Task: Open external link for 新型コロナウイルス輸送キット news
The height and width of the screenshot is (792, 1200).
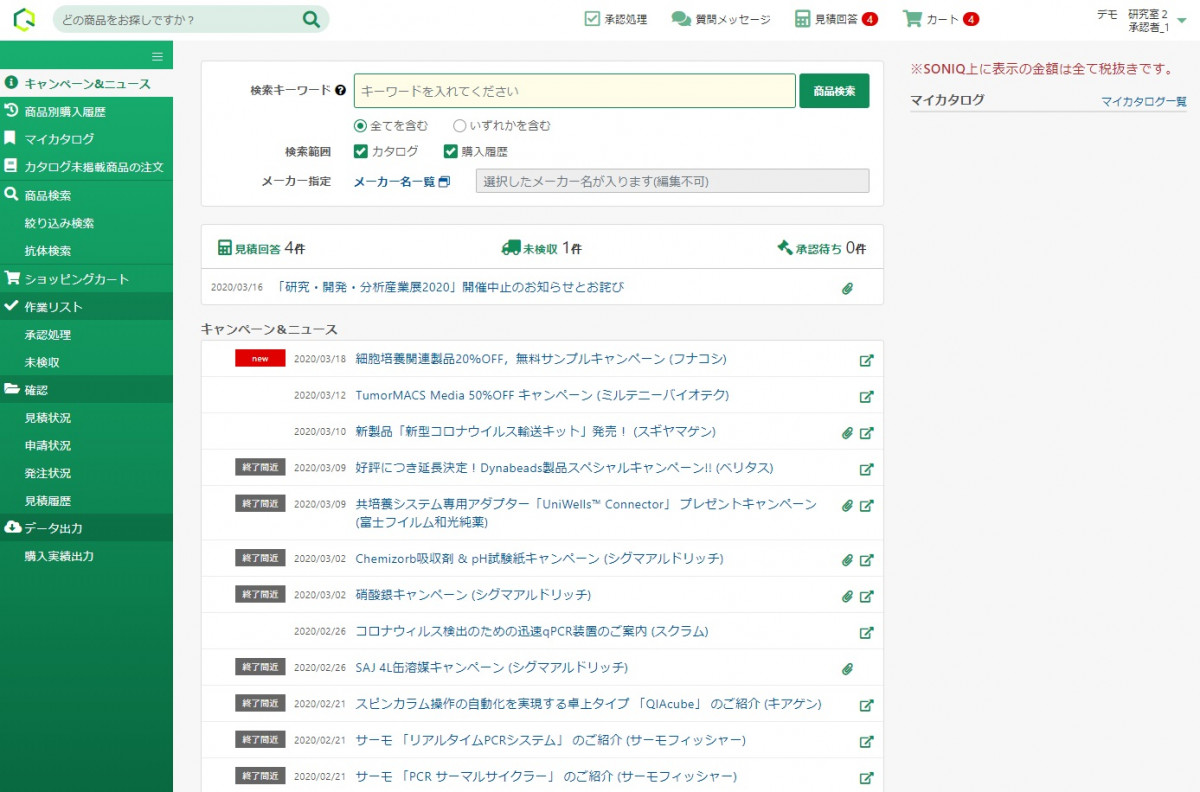Action: [867, 433]
